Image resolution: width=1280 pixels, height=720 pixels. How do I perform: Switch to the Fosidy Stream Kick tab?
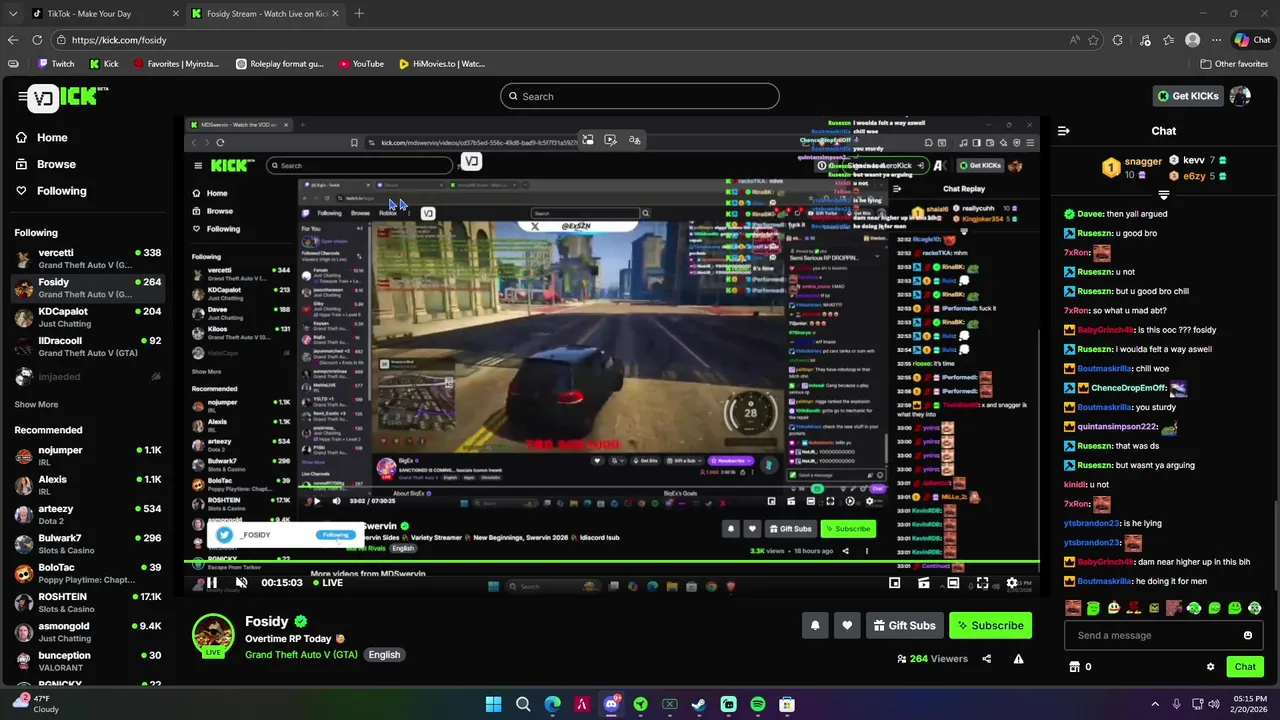click(265, 14)
